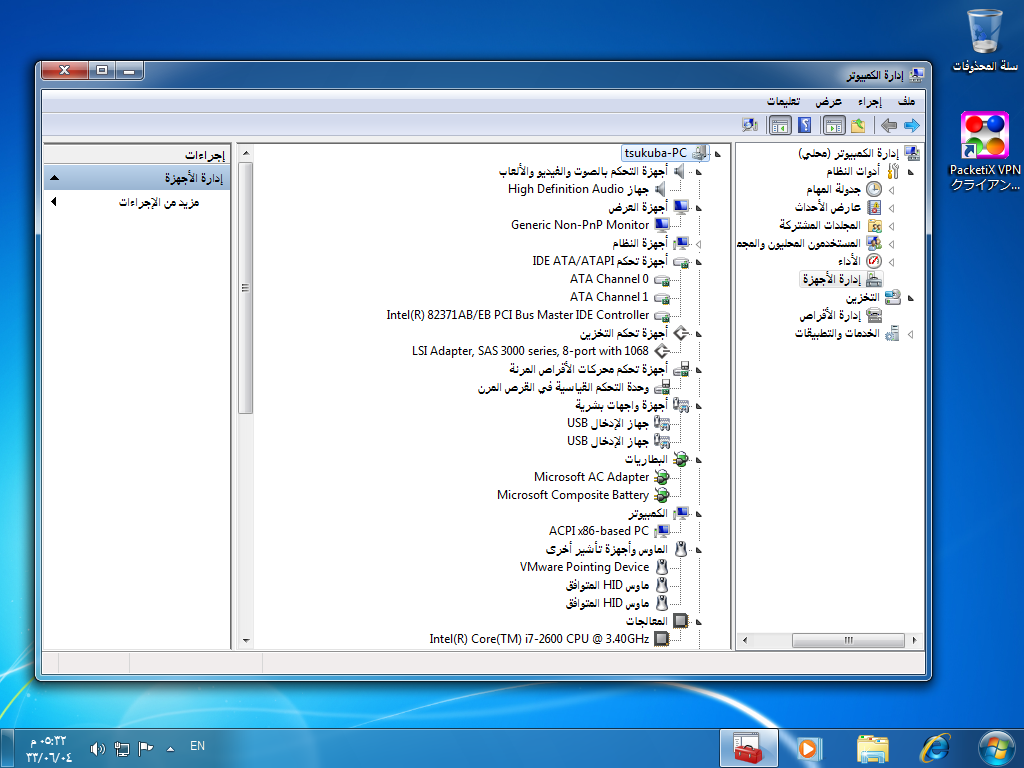1024x768 pixels.
Task: Click the blue right-pointing navigation arrow in the toolbar
Action: (912, 125)
